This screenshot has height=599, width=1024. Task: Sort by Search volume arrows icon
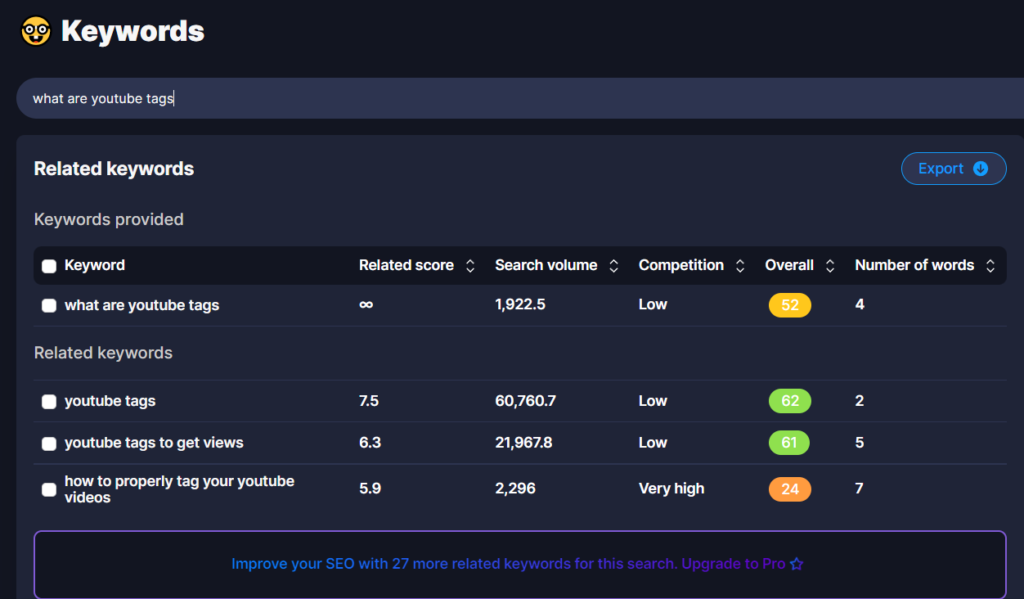pyautogui.click(x=614, y=266)
